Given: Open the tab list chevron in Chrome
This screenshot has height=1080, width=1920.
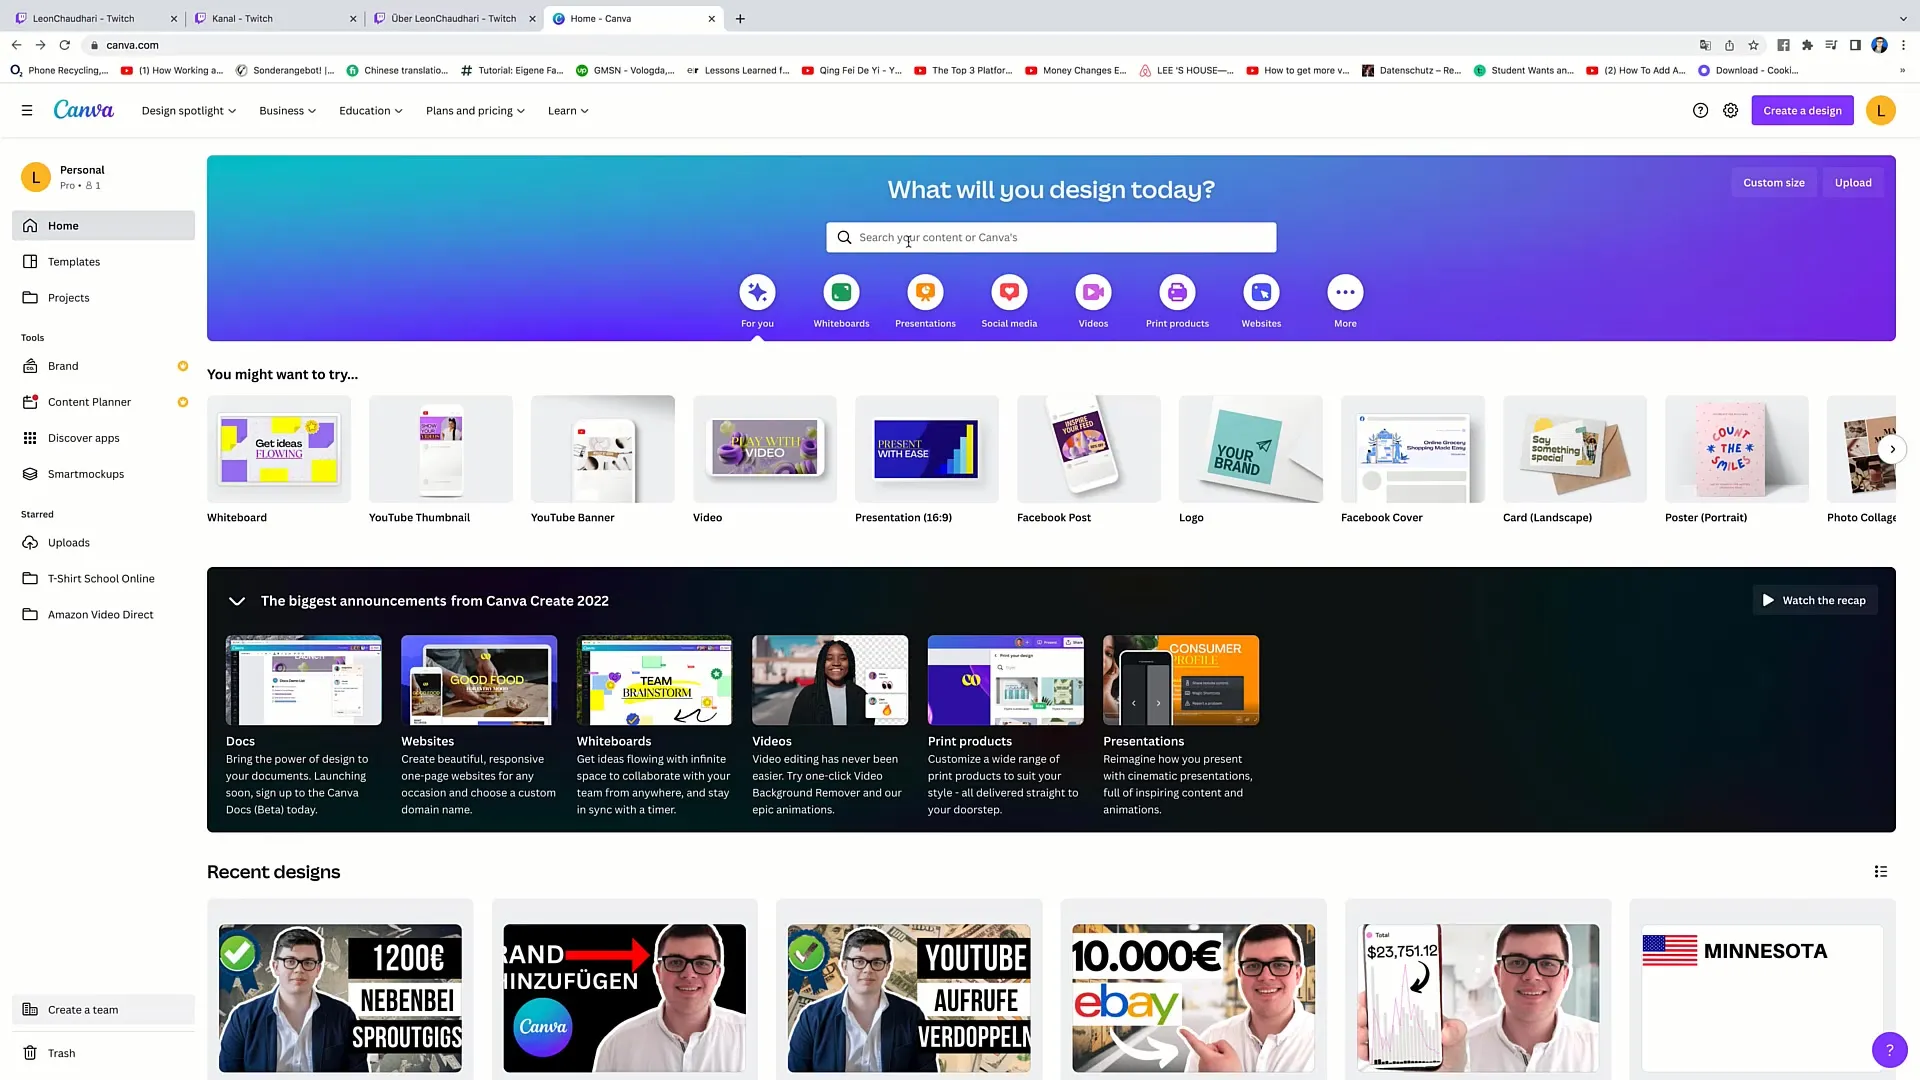Looking at the screenshot, I should [1903, 18].
